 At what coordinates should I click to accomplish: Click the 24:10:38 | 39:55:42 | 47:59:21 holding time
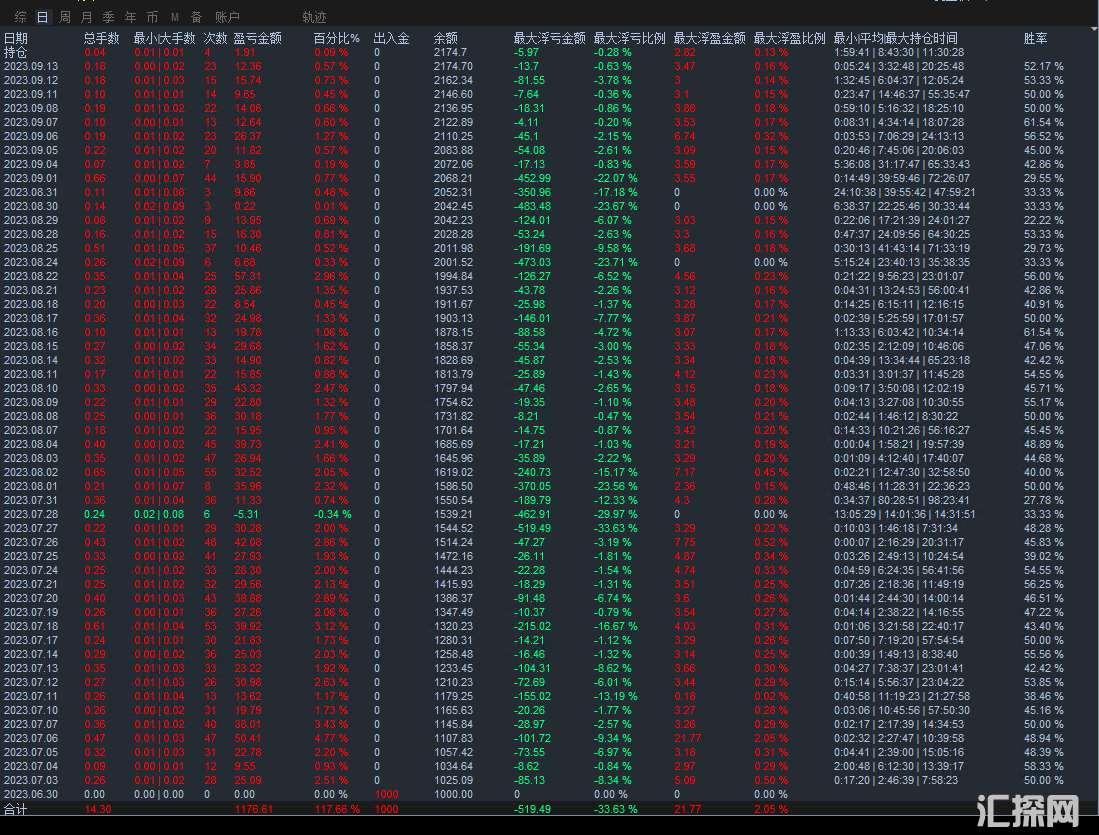[x=904, y=192]
